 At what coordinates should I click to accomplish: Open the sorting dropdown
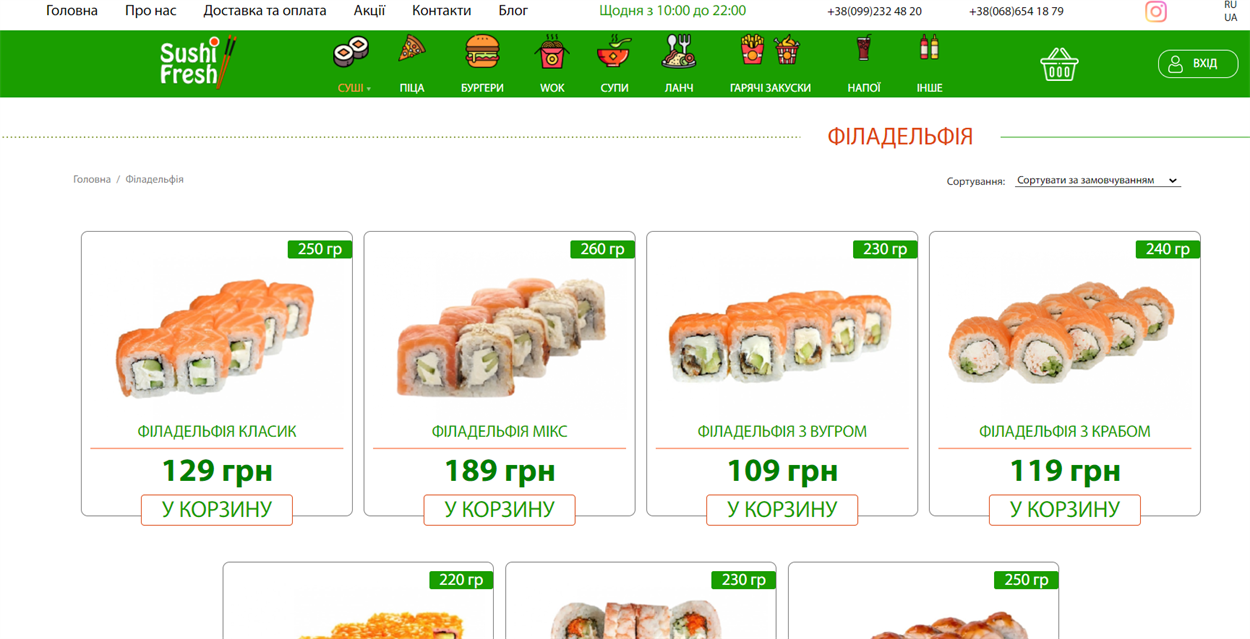point(1097,181)
